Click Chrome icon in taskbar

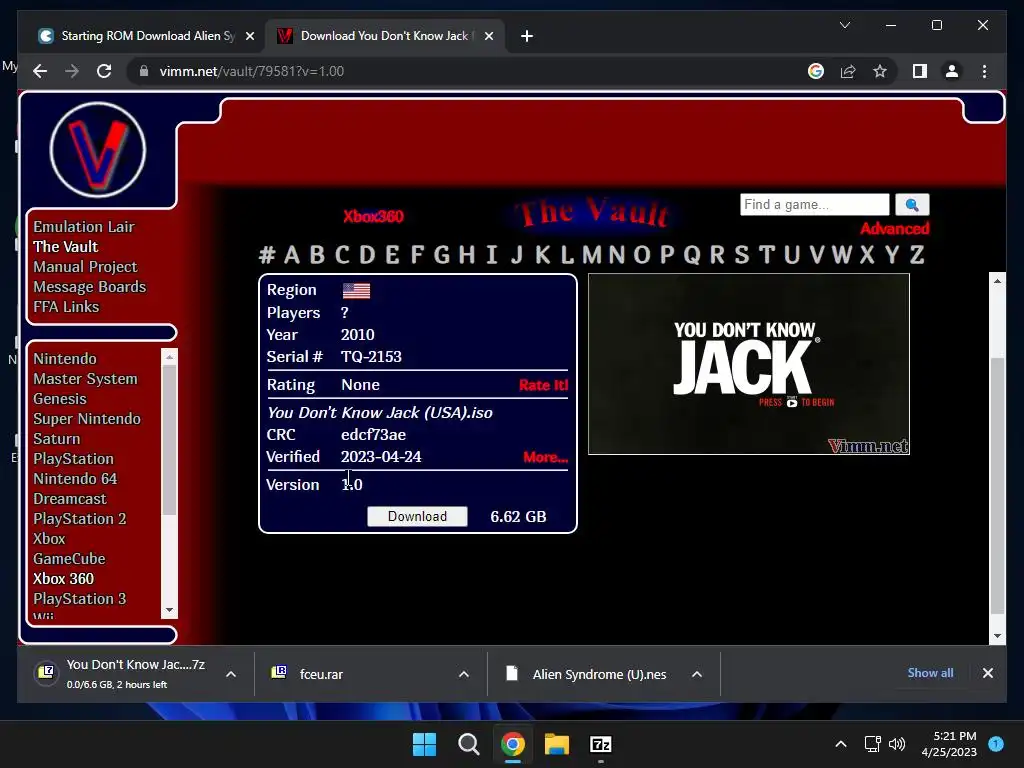[513, 744]
